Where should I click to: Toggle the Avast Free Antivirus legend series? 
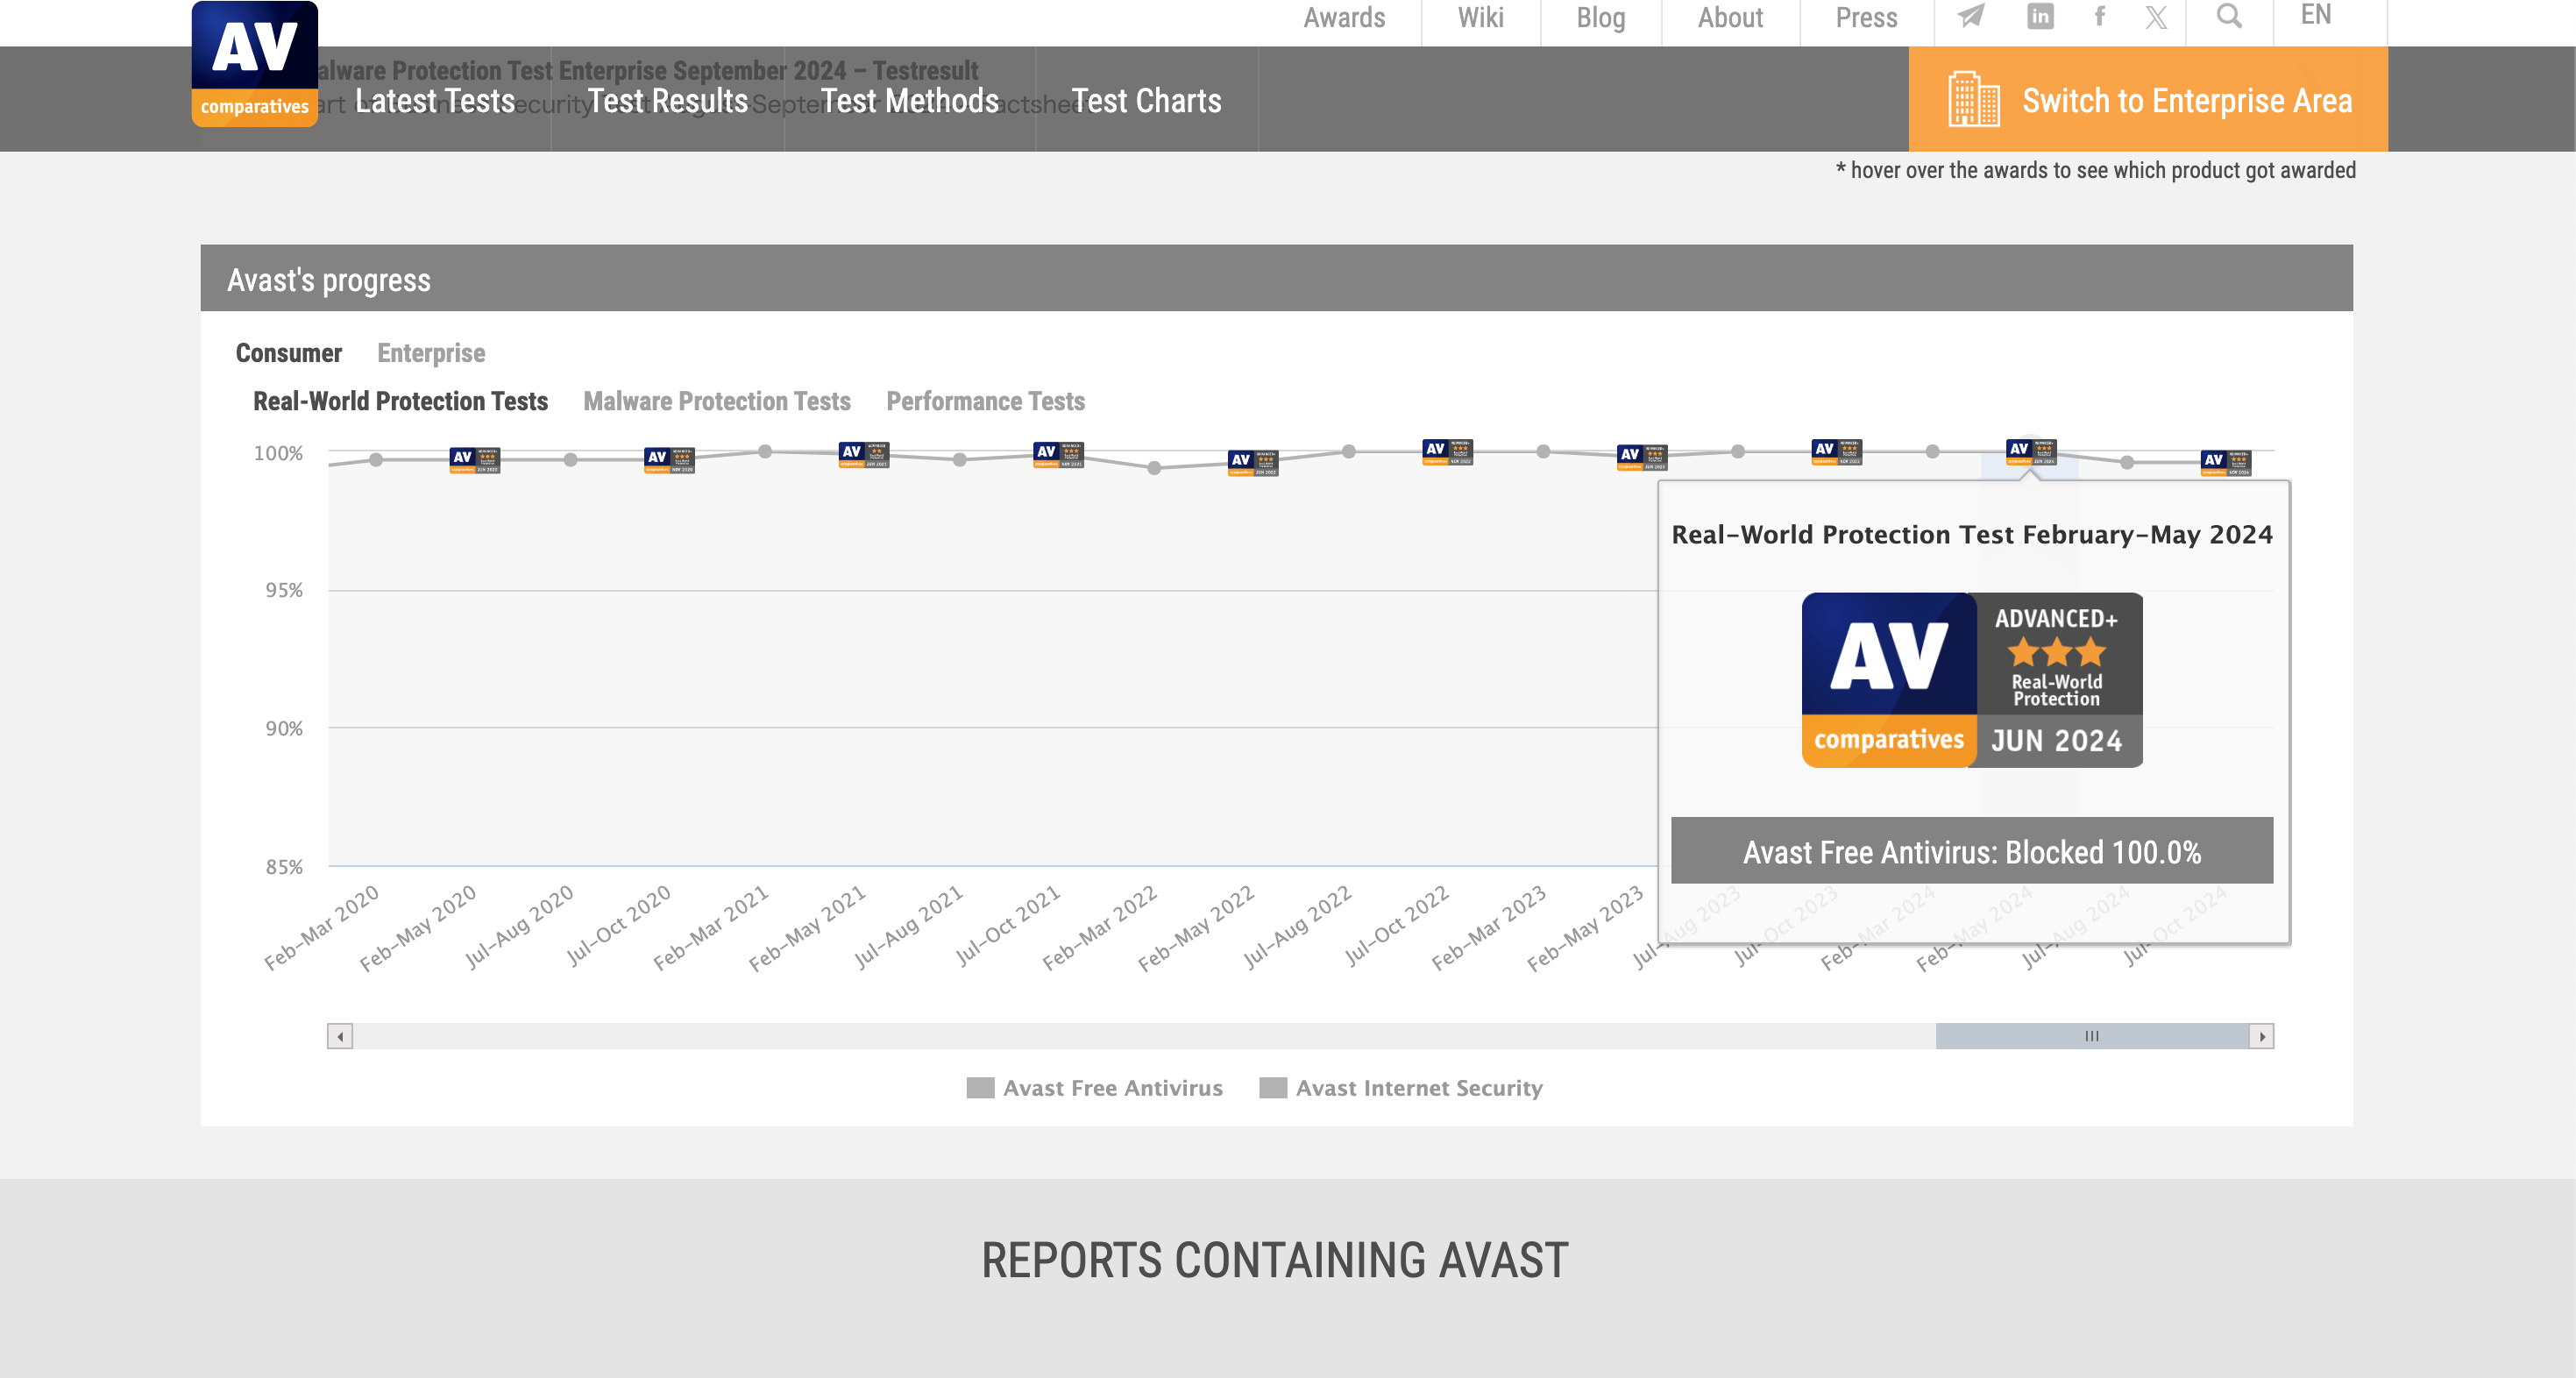pyautogui.click(x=1094, y=1088)
